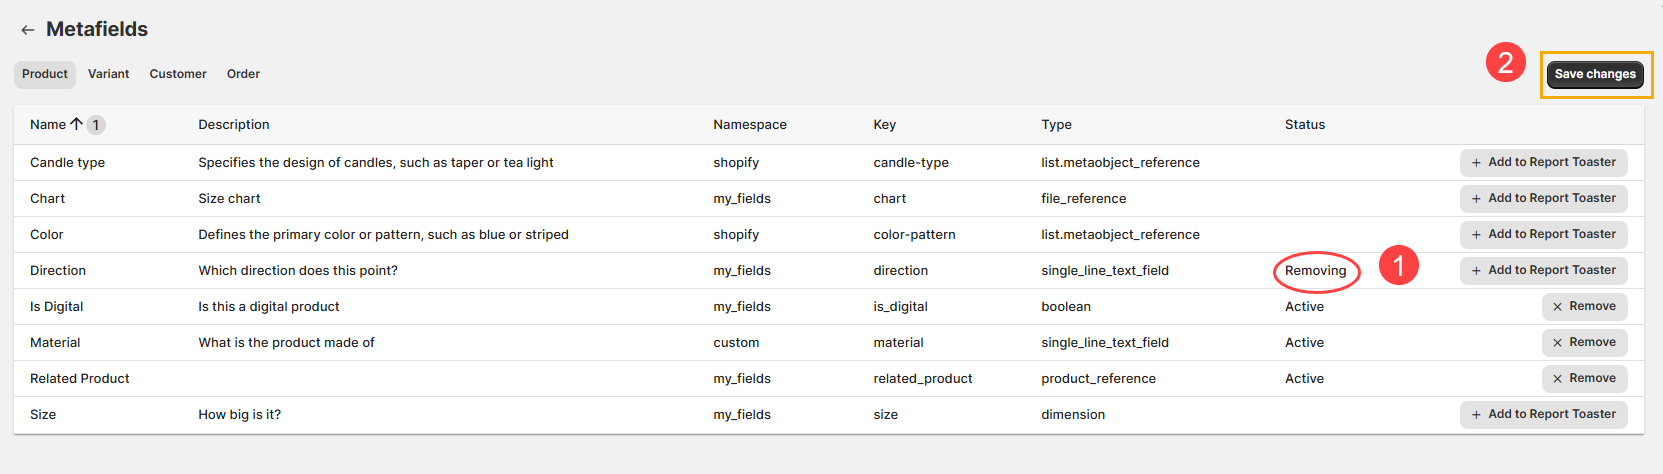Viewport: 1663px width, 474px height.
Task: Add Size metafield to Report Toaster
Action: (x=1543, y=415)
